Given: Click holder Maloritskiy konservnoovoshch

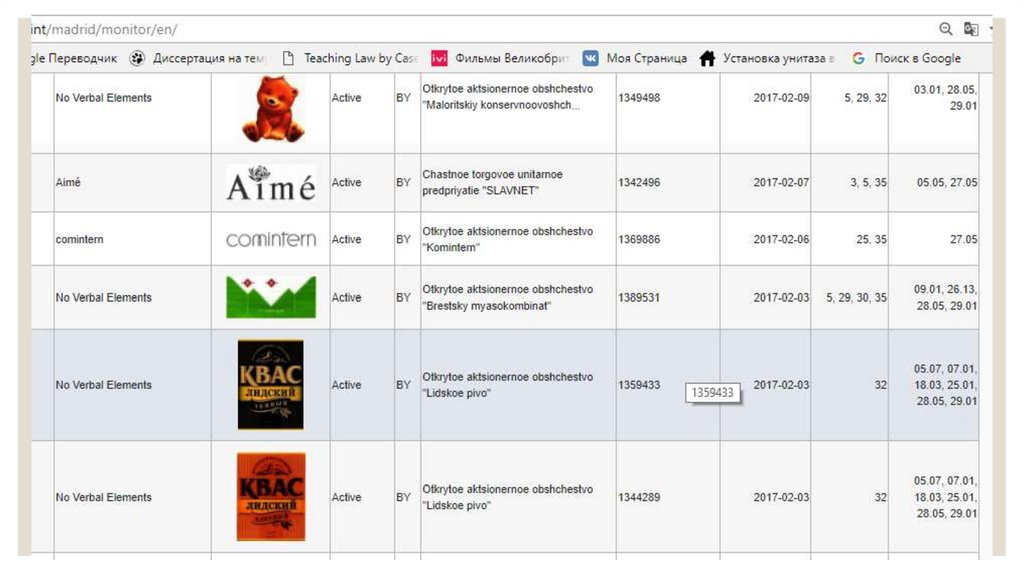Looking at the screenshot, I should [507, 97].
